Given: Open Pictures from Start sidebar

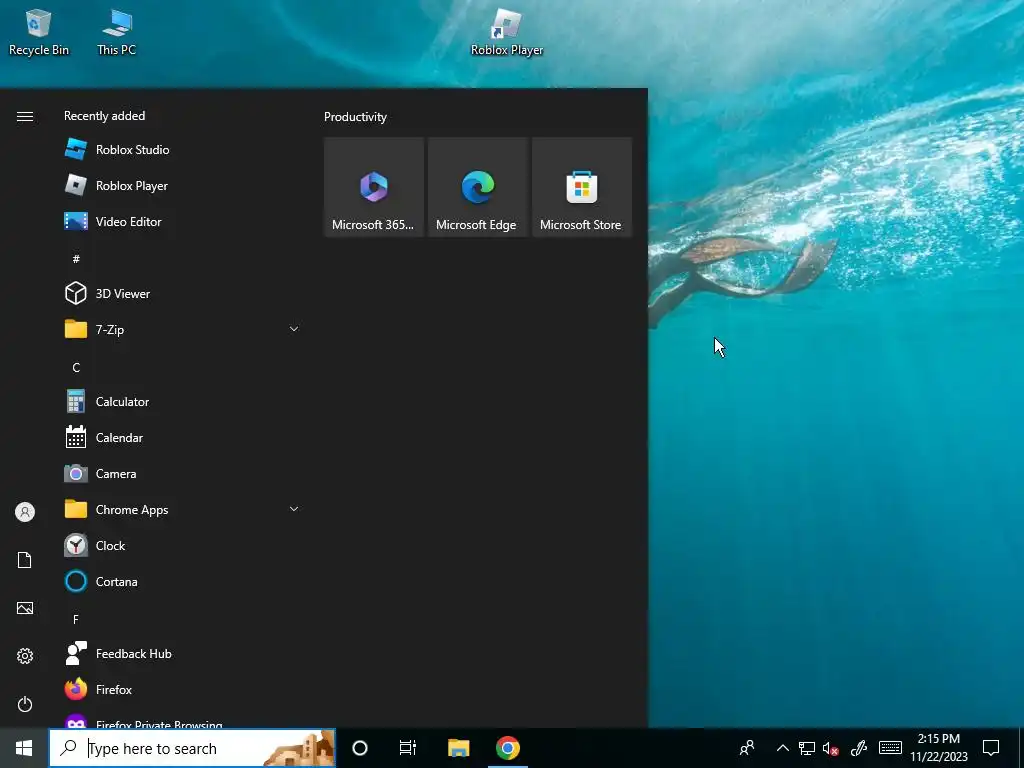Looking at the screenshot, I should 25,608.
